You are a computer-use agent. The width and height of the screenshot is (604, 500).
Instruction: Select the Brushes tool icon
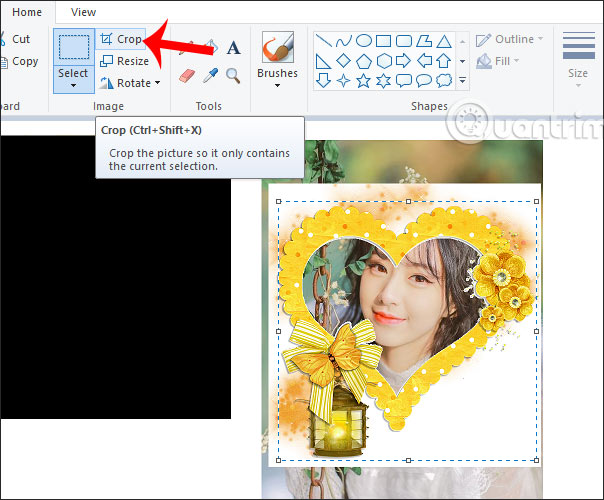278,47
